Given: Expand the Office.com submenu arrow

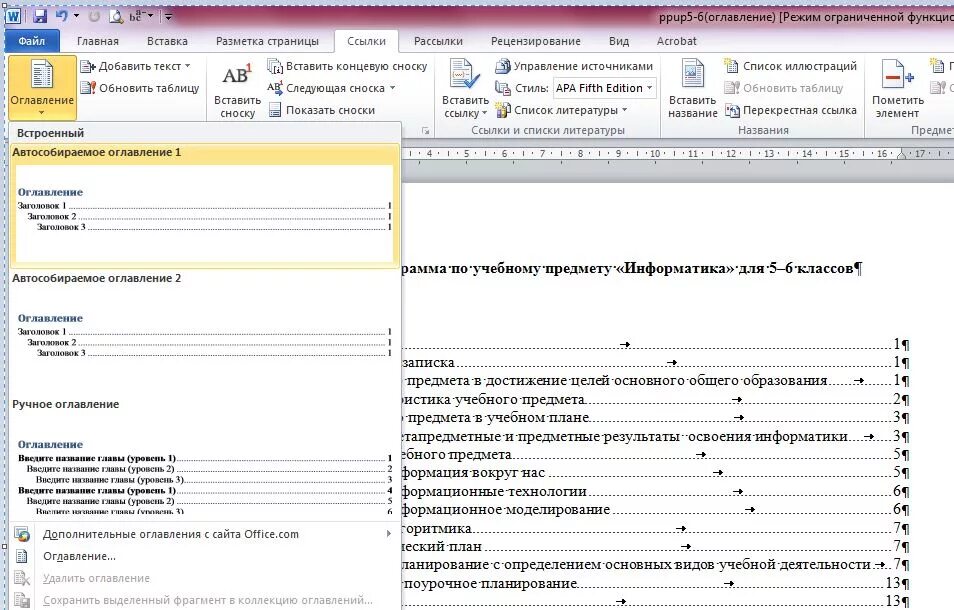Looking at the screenshot, I should coord(389,534).
